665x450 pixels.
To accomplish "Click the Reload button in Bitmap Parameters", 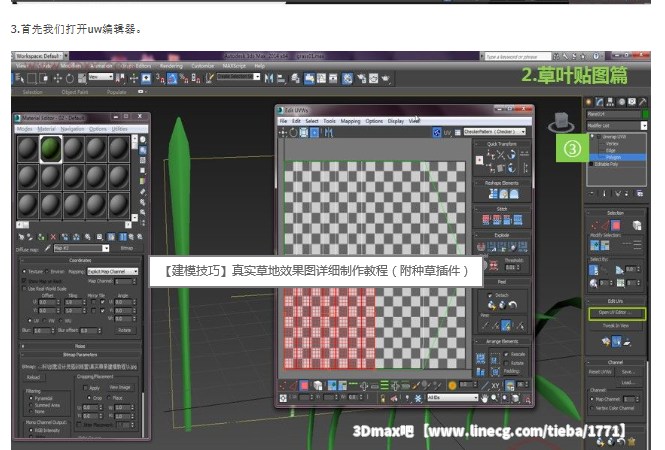I will 34,377.
